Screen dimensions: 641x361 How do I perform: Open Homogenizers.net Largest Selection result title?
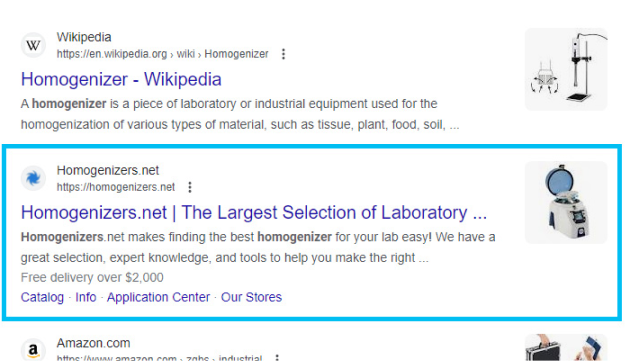pos(254,213)
